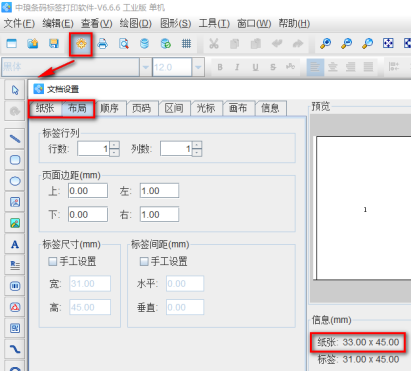The width and height of the screenshot is (412, 371).
Task: Click the top margin 上 field
Action: point(88,191)
